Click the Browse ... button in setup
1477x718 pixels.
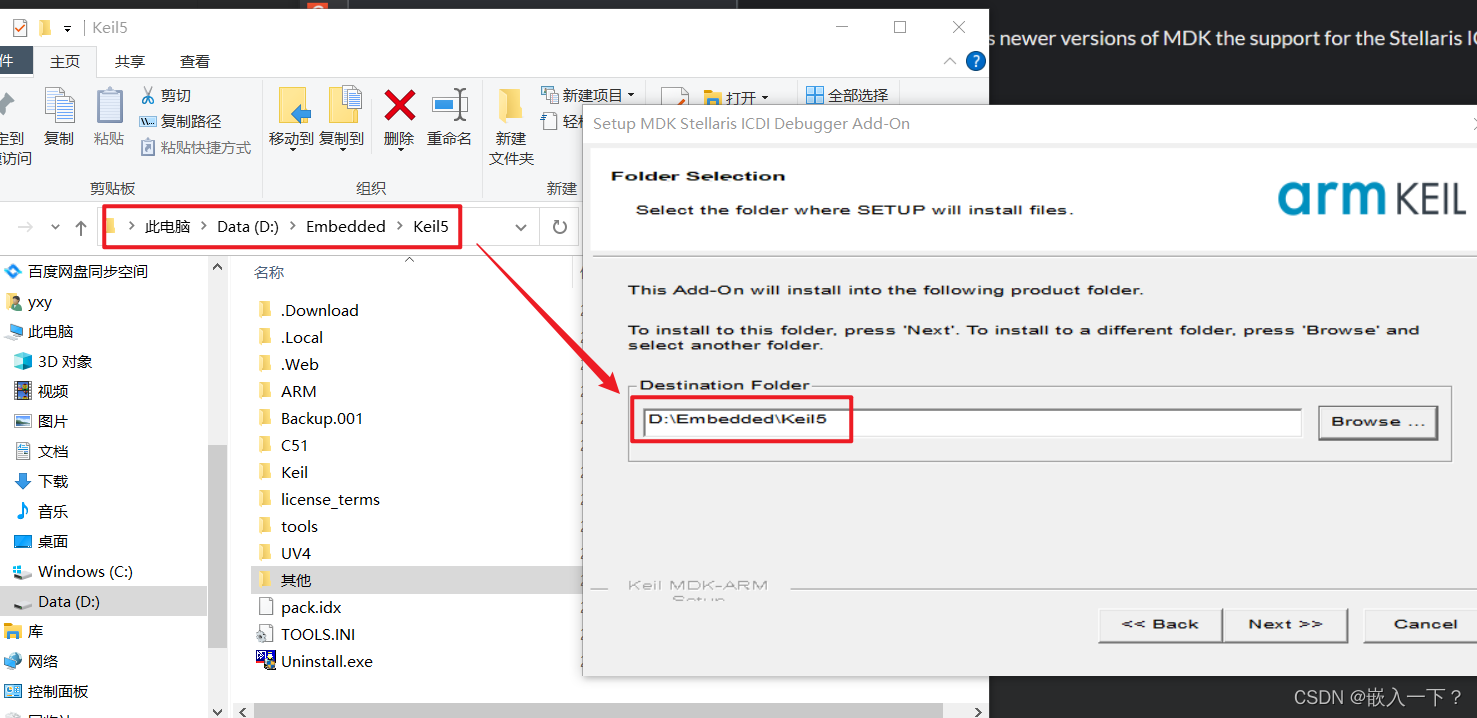pos(1377,422)
